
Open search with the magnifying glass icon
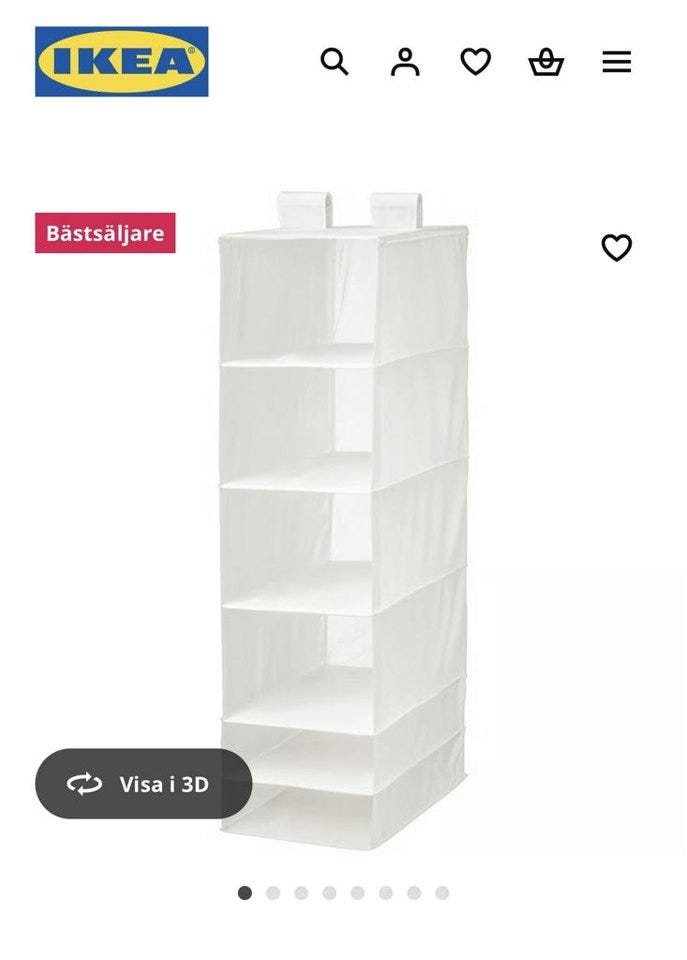[x=334, y=62]
